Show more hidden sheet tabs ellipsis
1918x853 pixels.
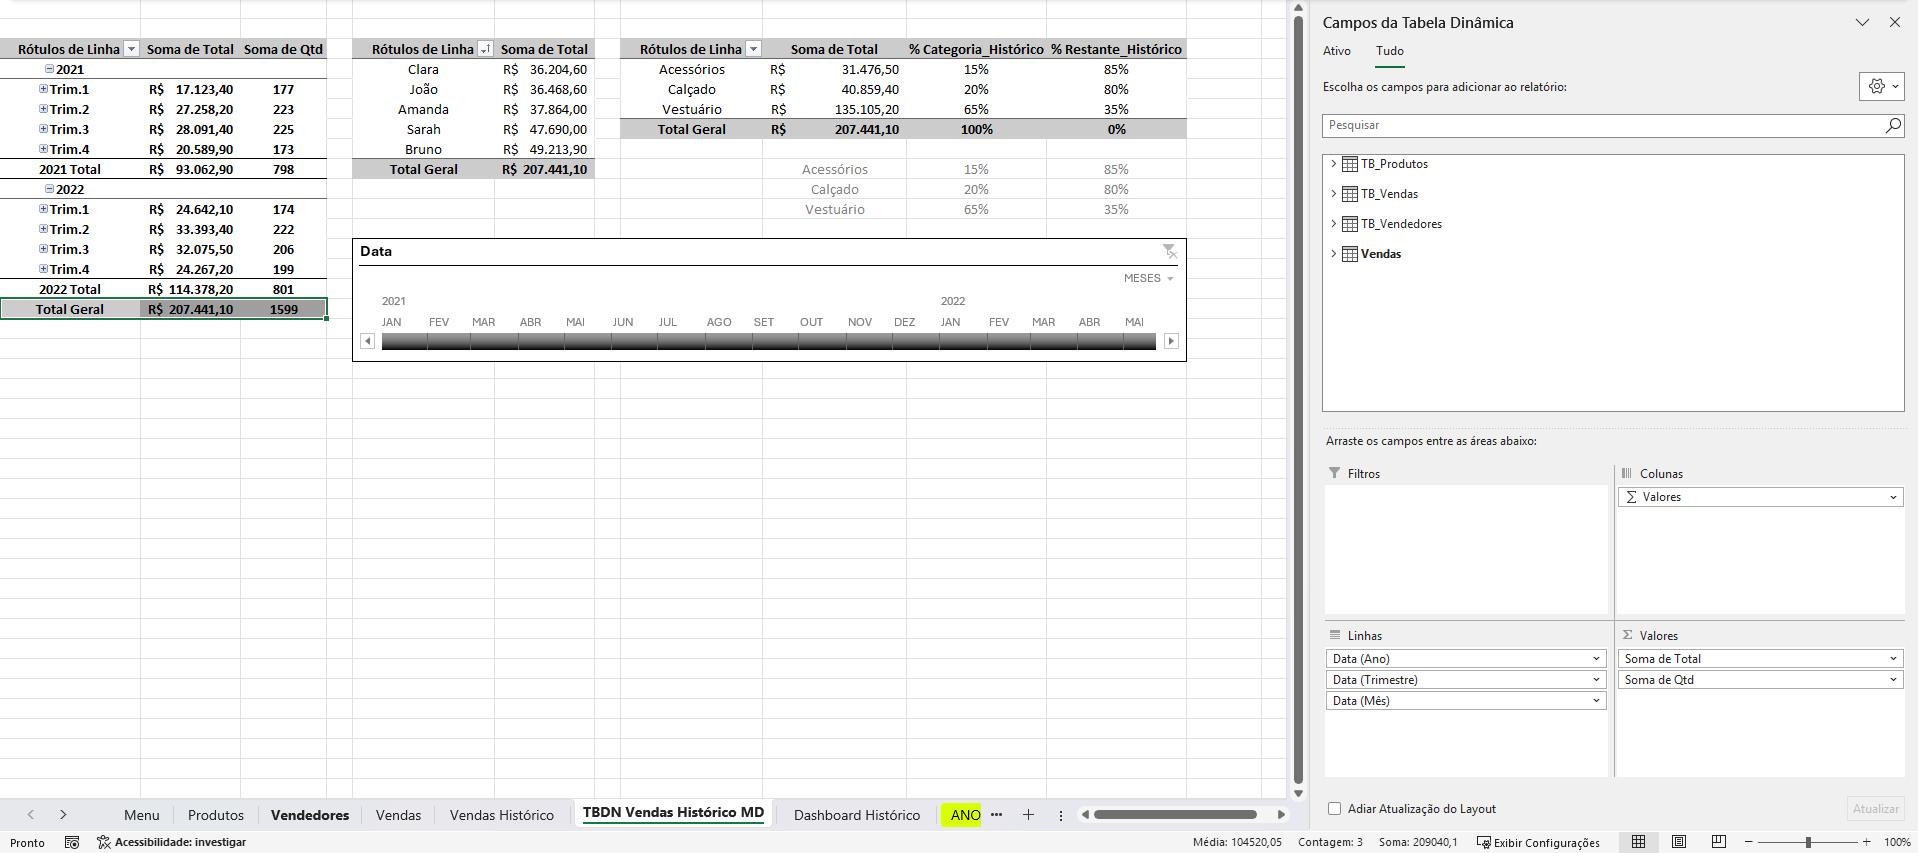click(x=996, y=815)
